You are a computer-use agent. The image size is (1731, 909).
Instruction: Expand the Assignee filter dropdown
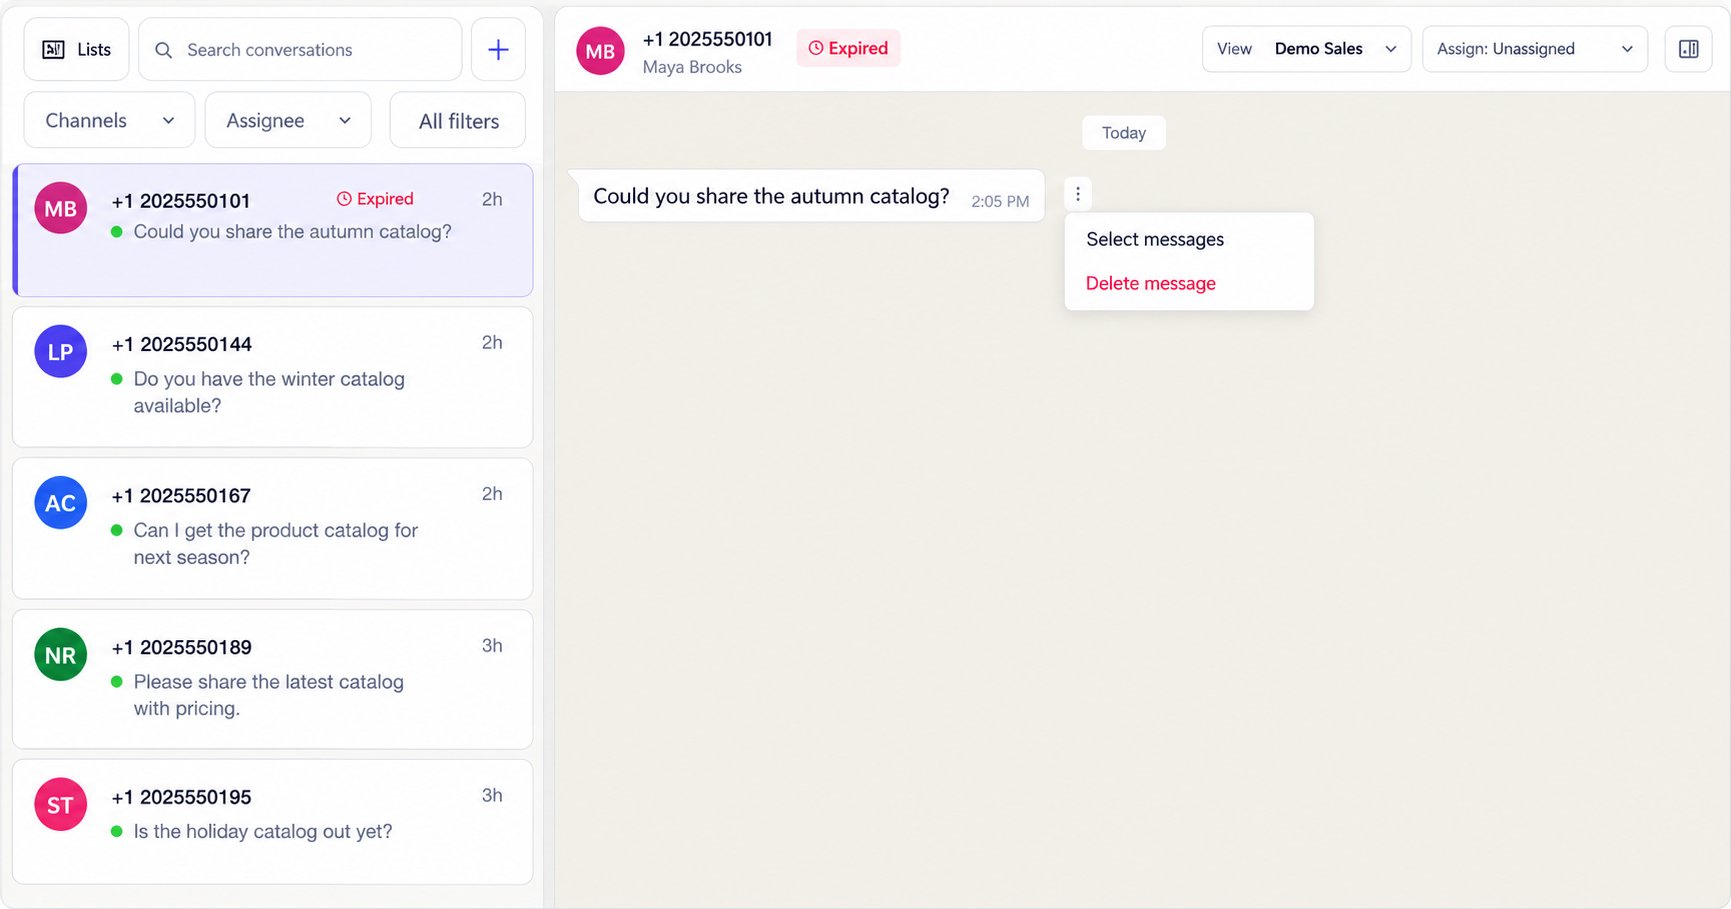click(288, 120)
